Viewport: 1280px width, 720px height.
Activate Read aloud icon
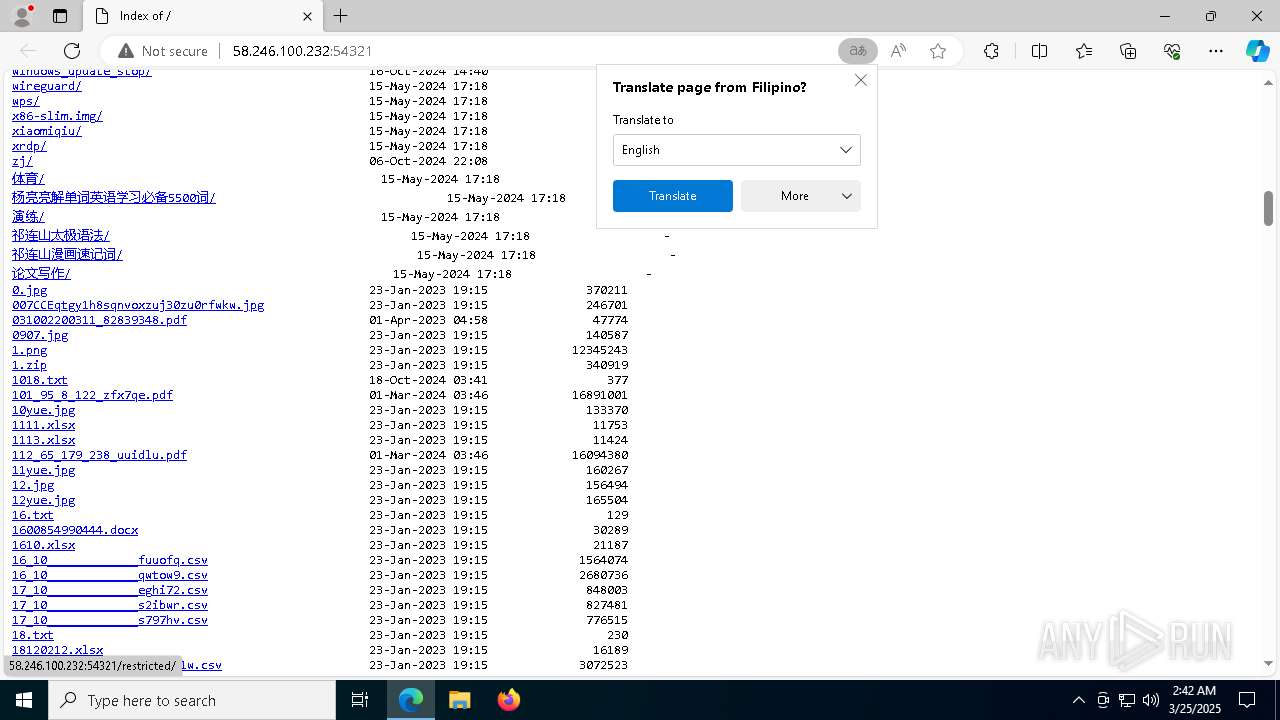898,51
